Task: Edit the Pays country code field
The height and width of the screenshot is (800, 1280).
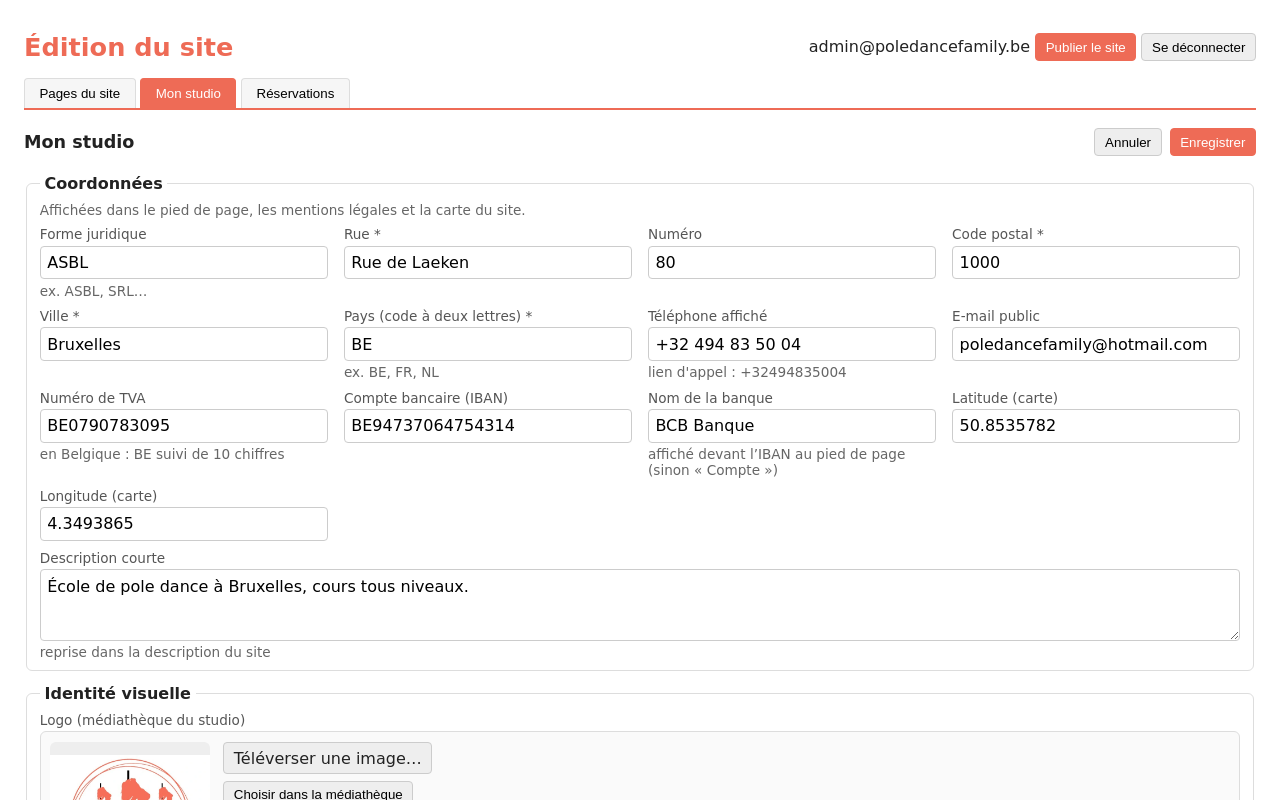Action: pyautogui.click(x=488, y=344)
